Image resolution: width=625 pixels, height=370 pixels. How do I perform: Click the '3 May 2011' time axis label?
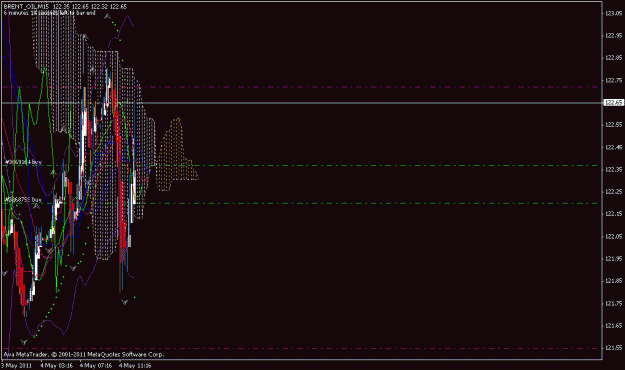16,365
